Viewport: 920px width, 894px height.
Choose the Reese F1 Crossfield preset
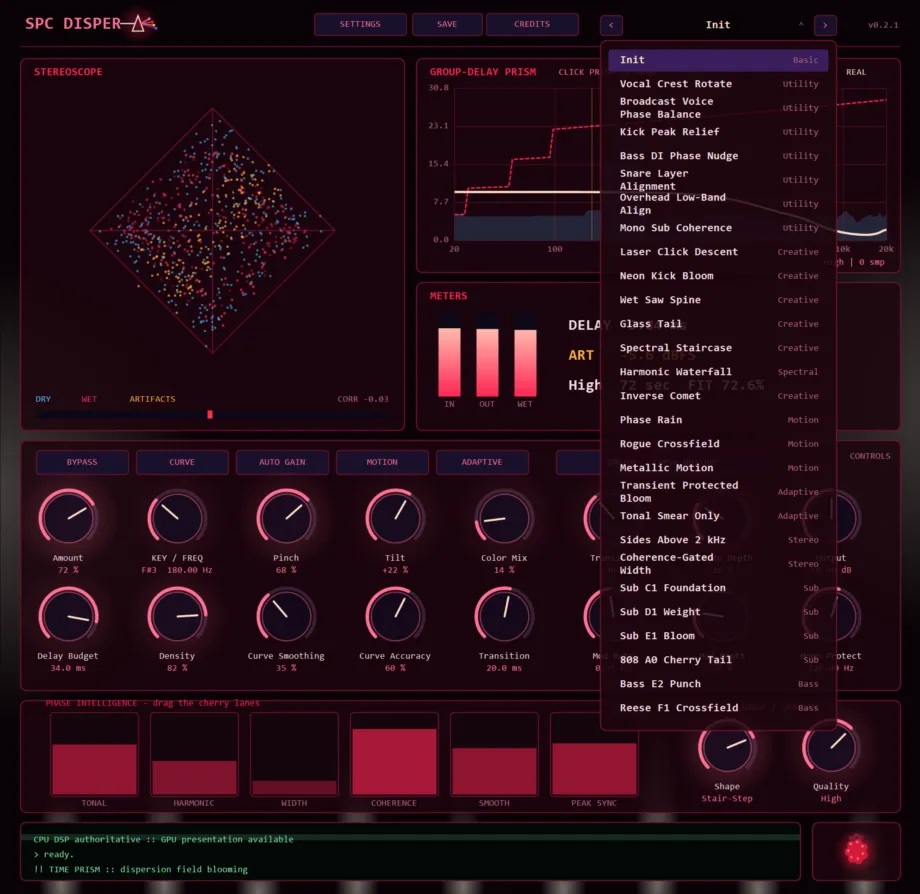click(x=718, y=708)
